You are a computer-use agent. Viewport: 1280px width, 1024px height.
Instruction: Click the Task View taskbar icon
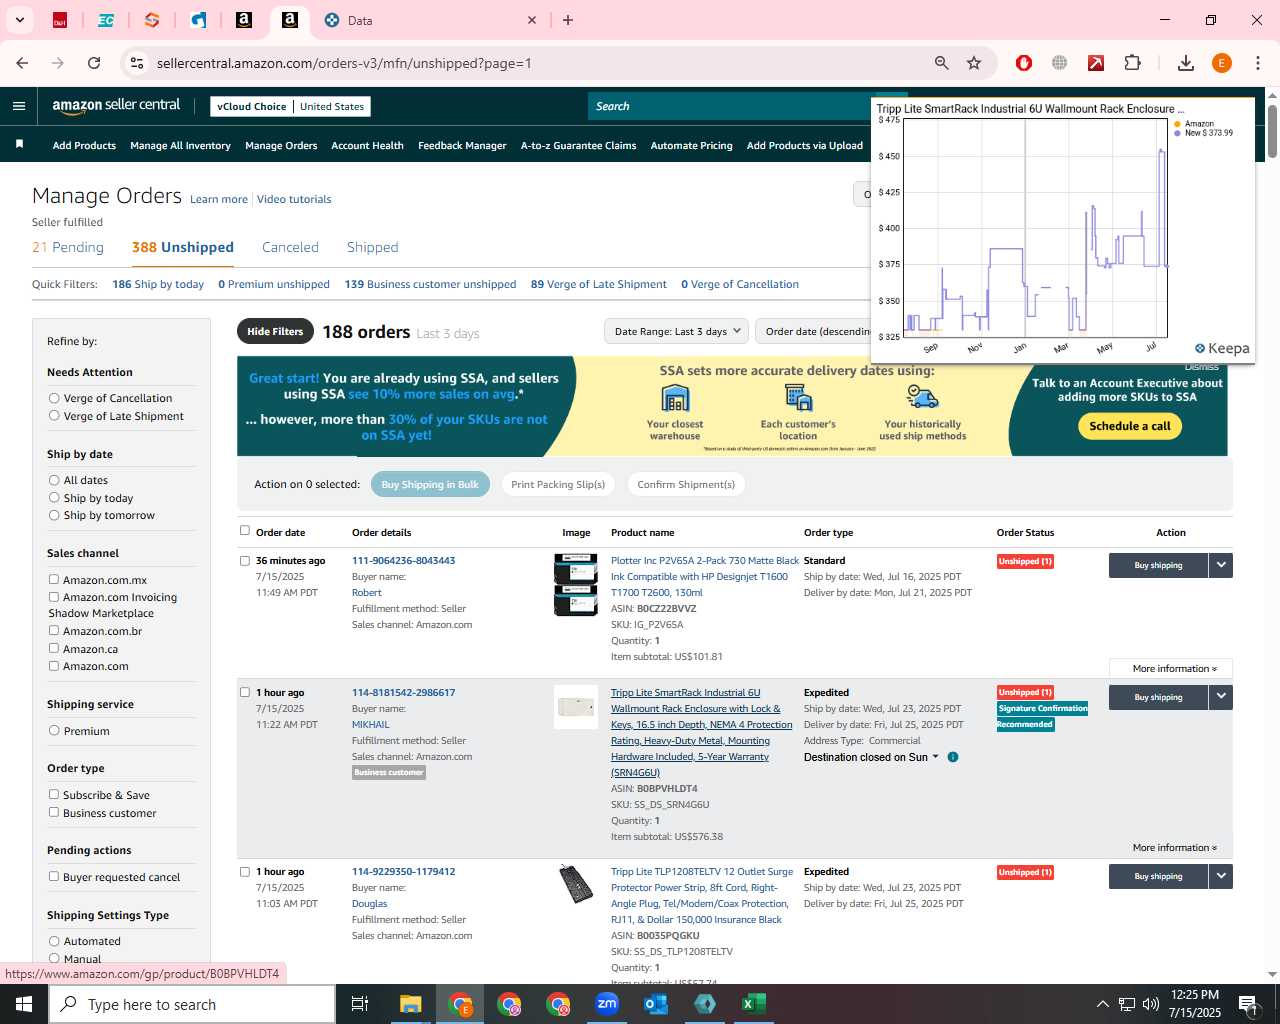[x=360, y=1004]
